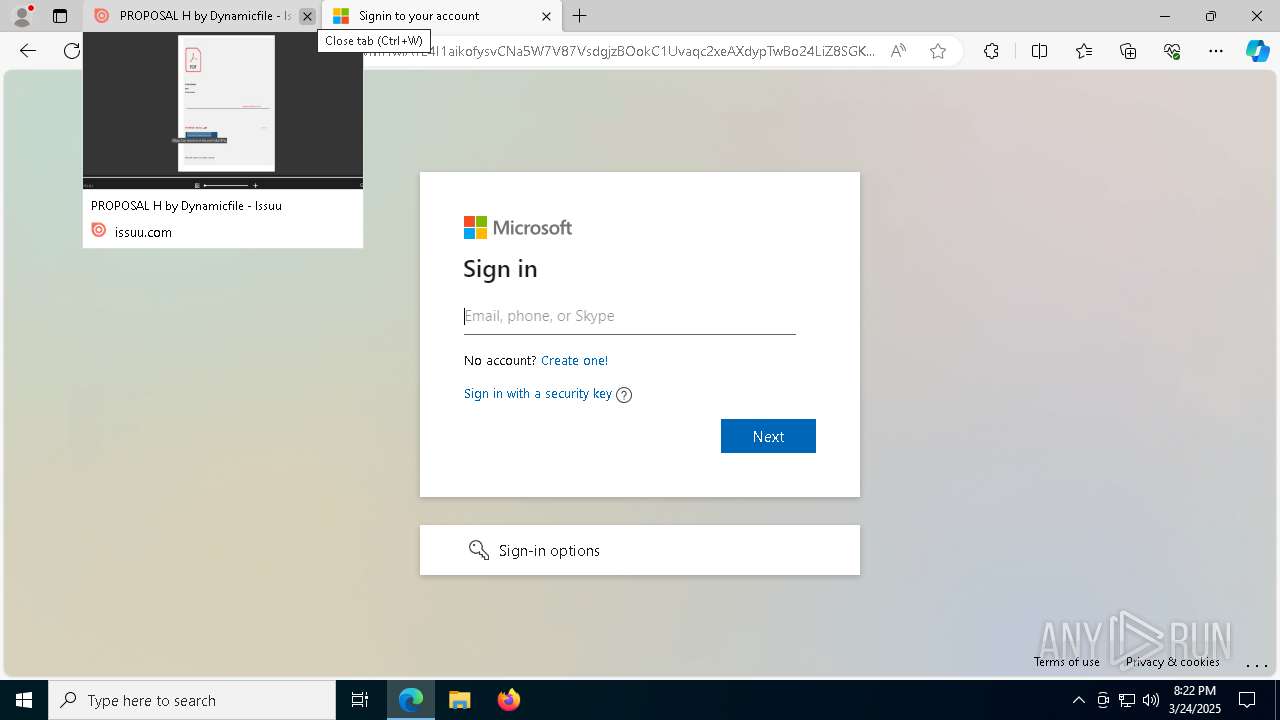Toggle the Split screen icon
1280x720 pixels.
1039,51
